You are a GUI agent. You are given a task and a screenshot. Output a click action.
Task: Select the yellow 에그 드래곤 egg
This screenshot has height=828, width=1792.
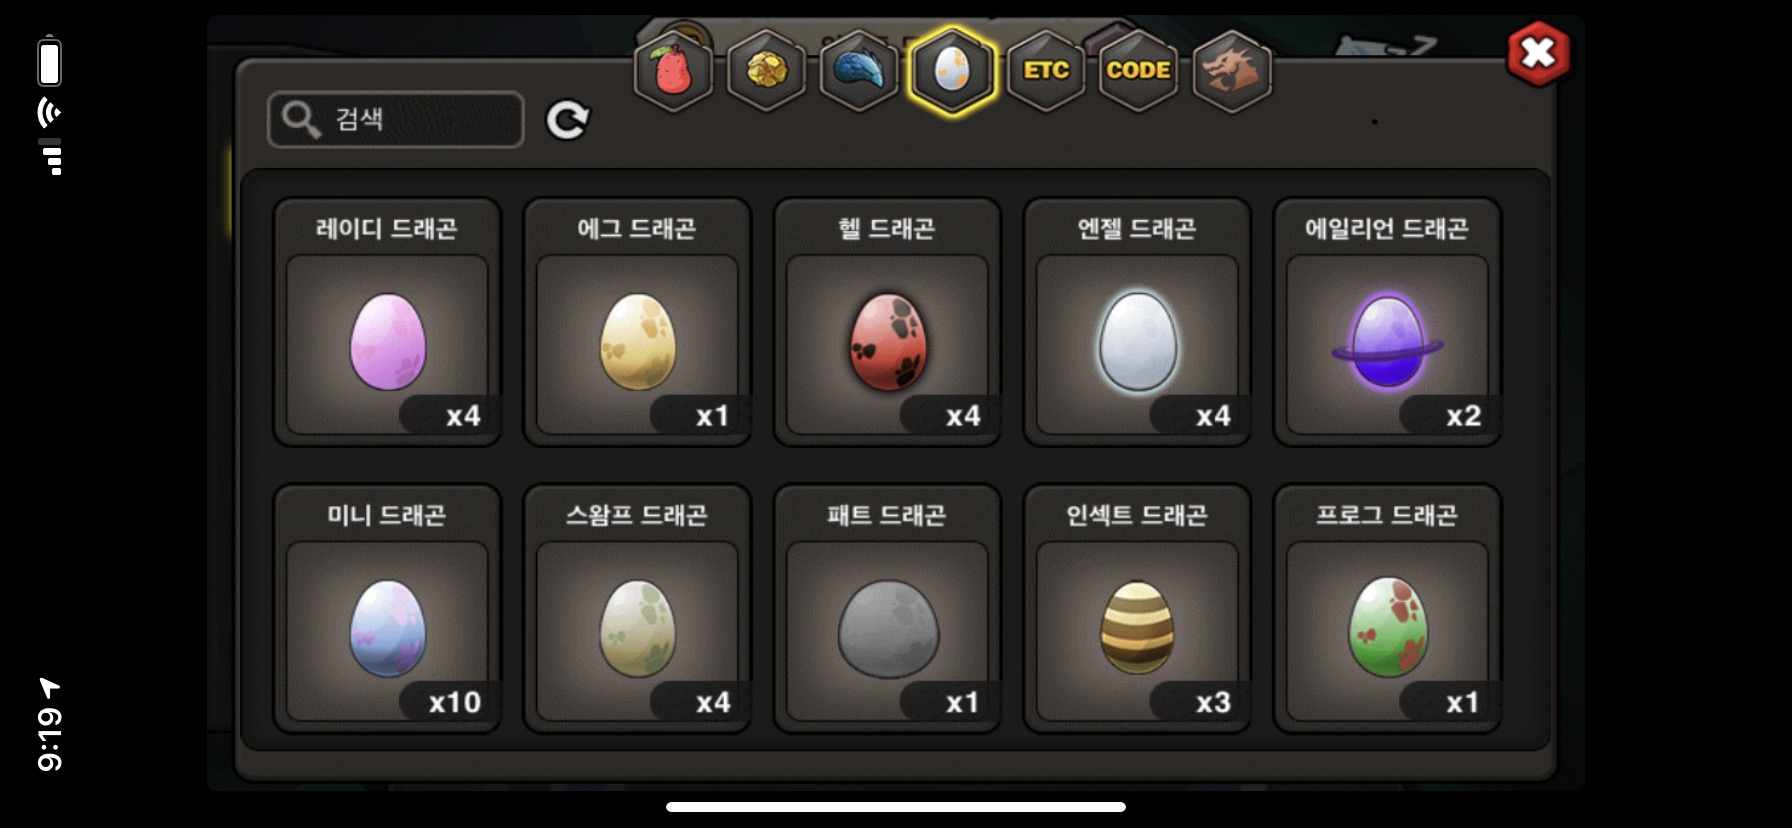(637, 322)
